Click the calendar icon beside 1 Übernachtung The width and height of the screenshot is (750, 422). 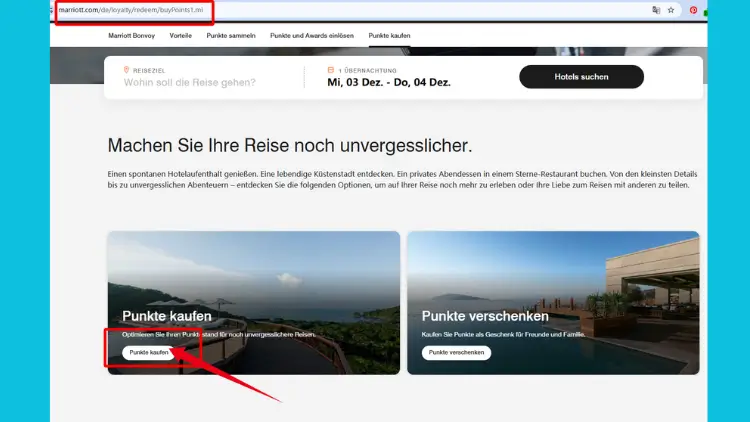[331, 70]
